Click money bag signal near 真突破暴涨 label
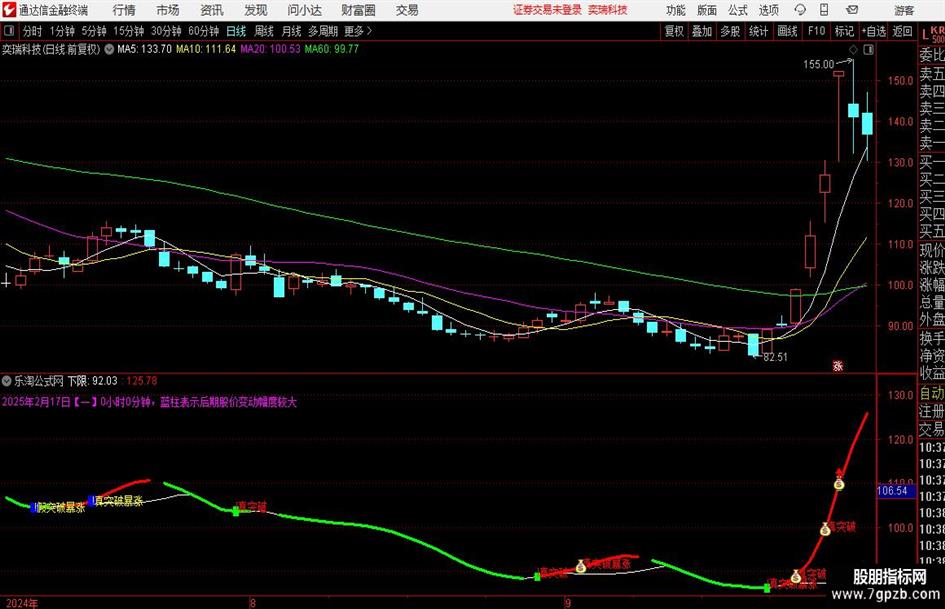945x609 pixels. click(x=581, y=566)
